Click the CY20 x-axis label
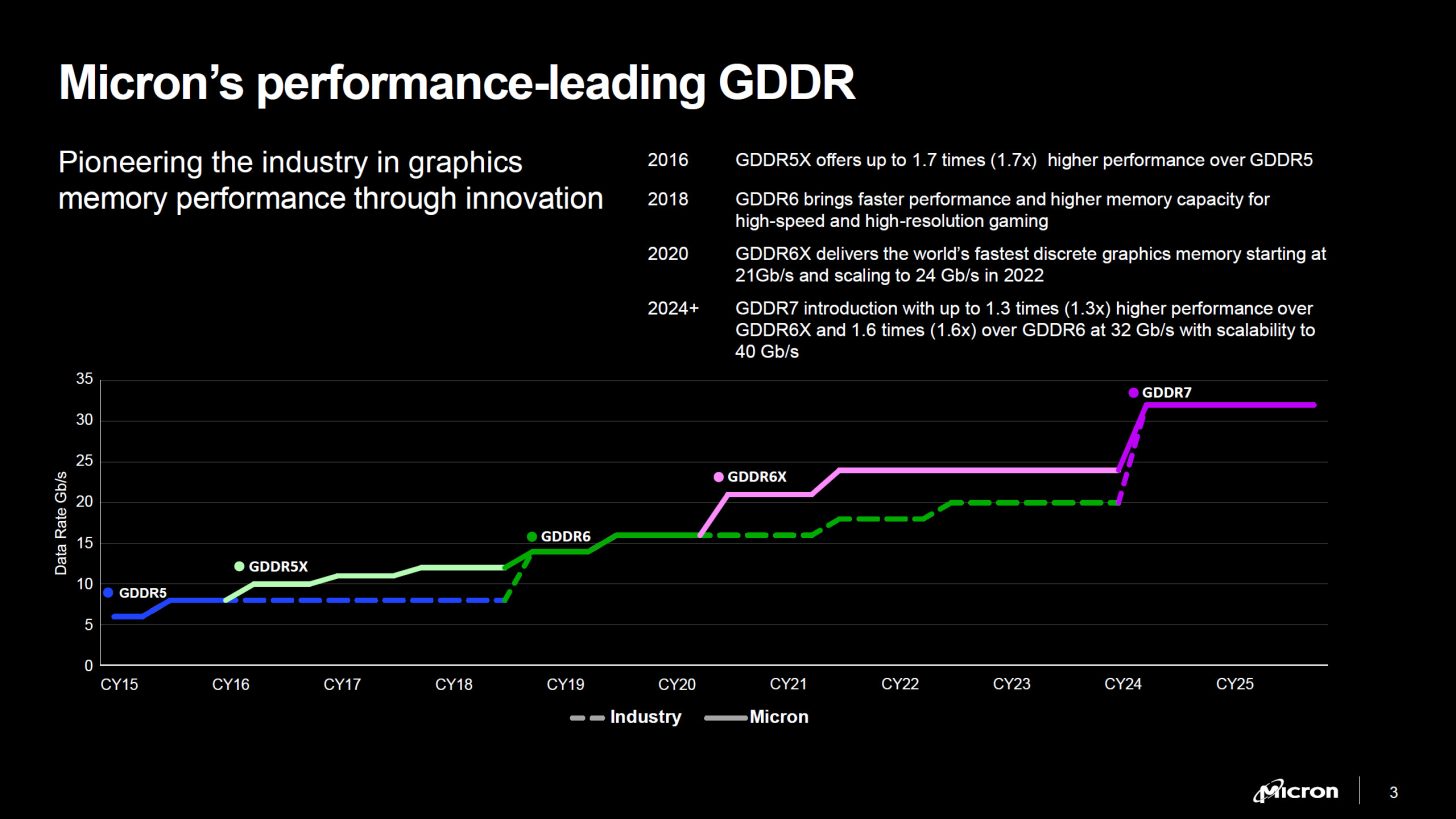Screen dimensions: 1456x819 coord(677,685)
